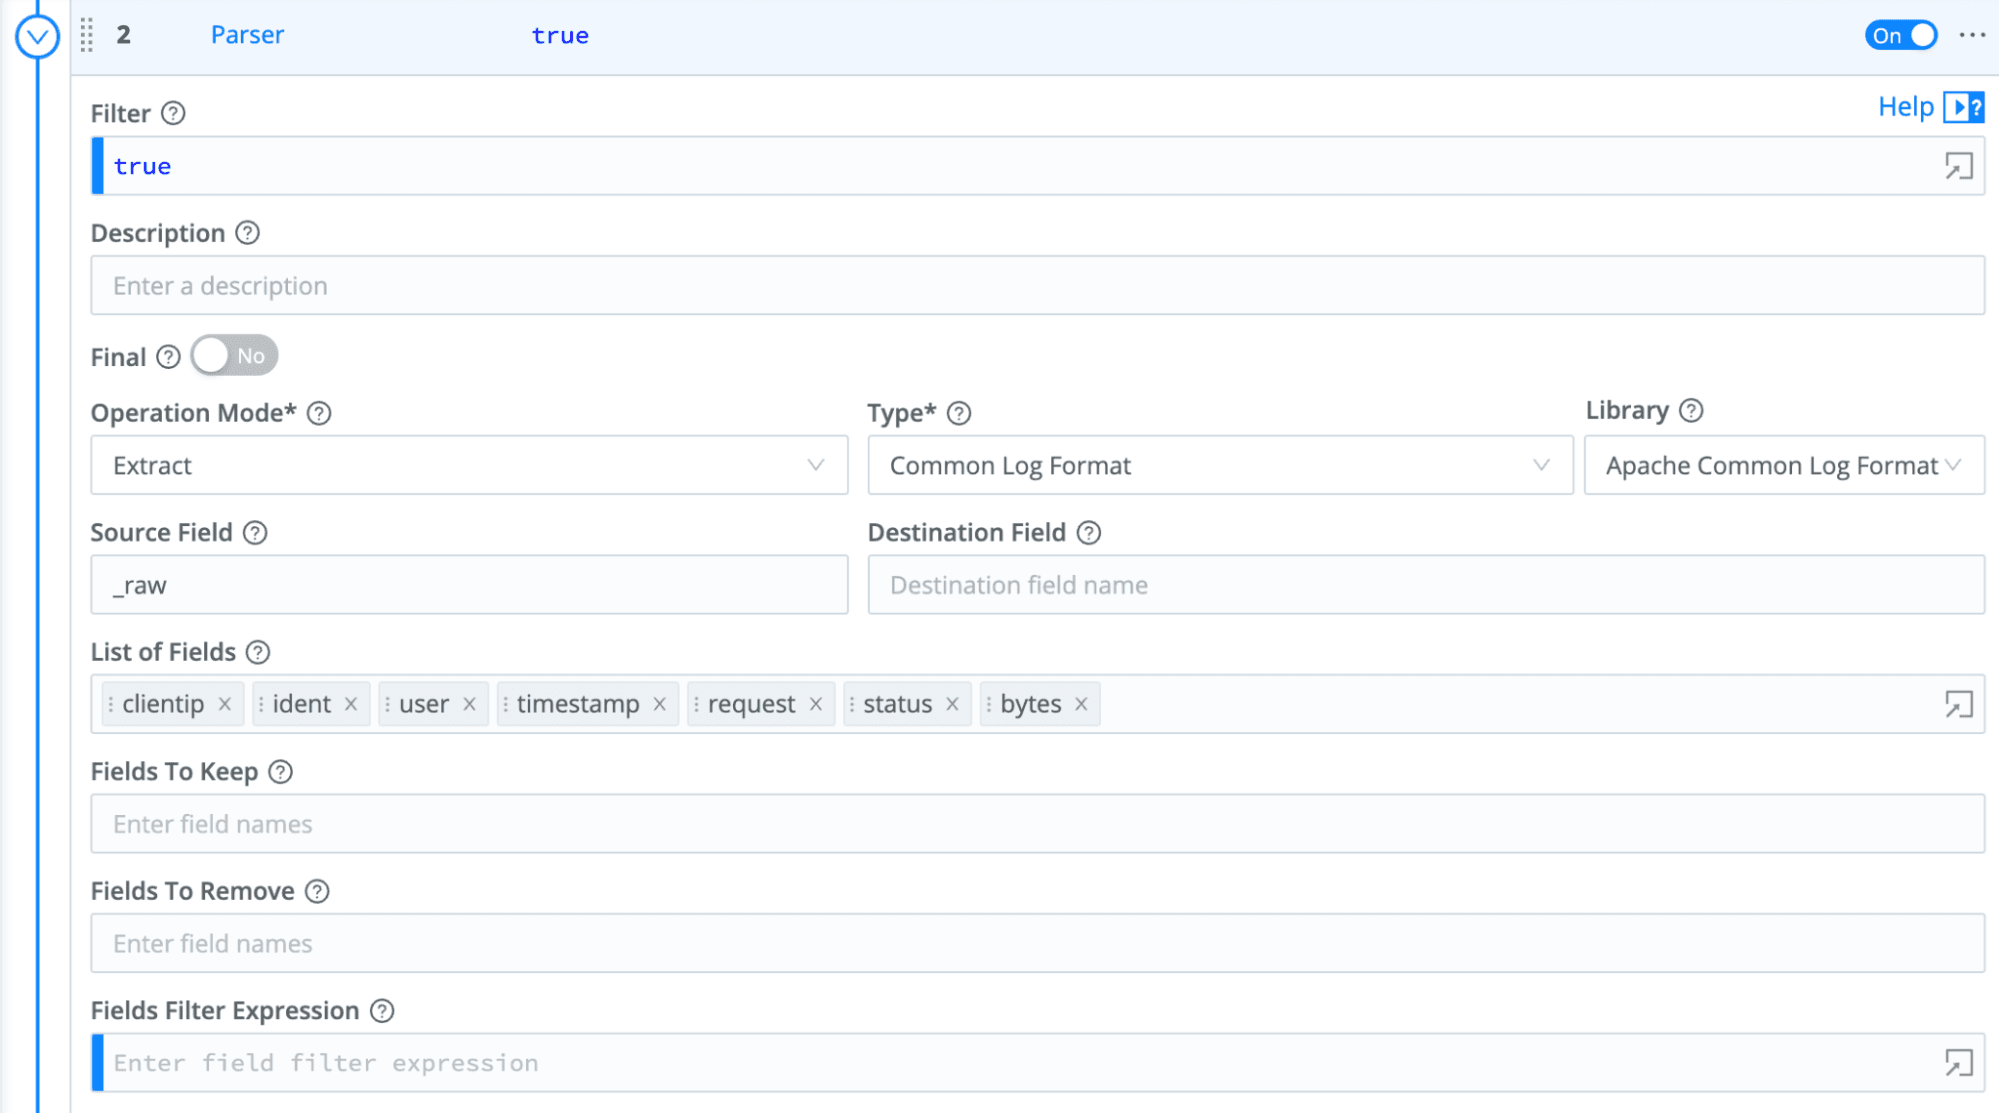This screenshot has height=1113, width=1999.
Task: Click the Filter help question icon
Action: (173, 113)
